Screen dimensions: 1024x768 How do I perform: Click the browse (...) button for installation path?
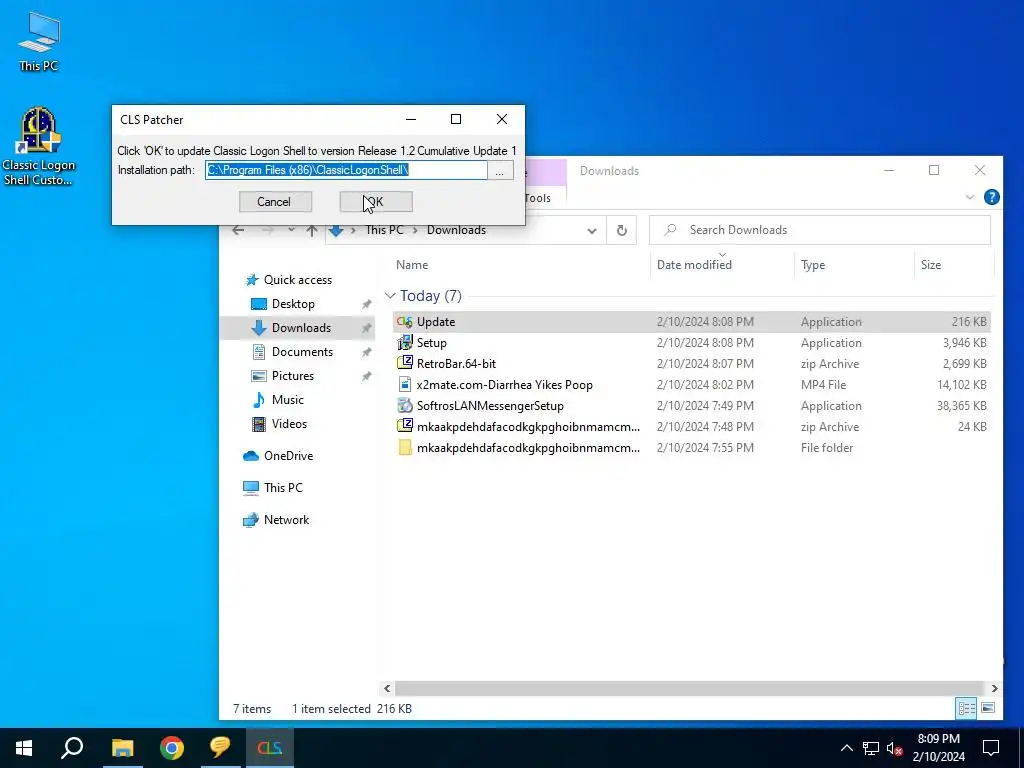(x=500, y=170)
